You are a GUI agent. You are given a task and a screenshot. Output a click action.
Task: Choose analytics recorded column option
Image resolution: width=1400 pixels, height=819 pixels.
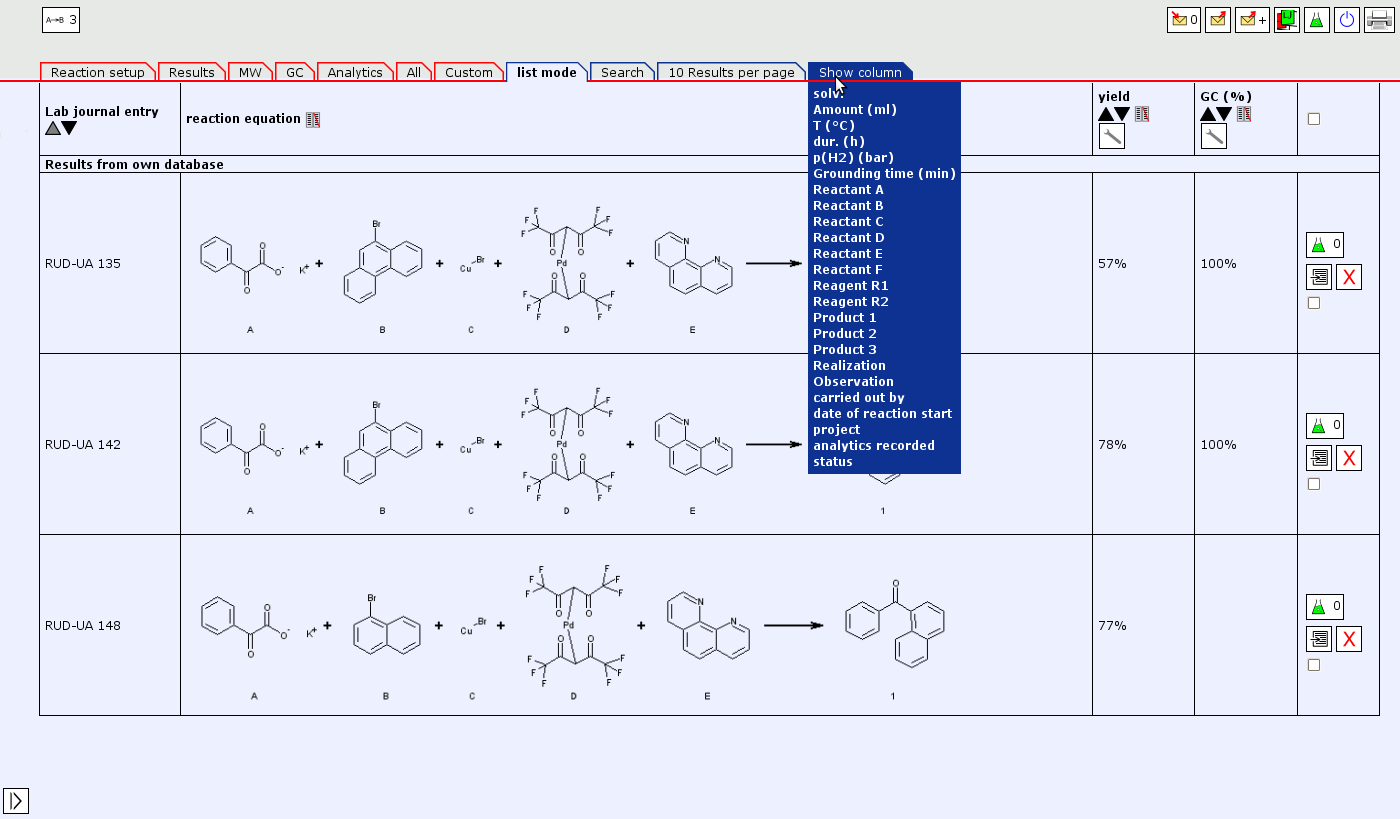pos(874,446)
